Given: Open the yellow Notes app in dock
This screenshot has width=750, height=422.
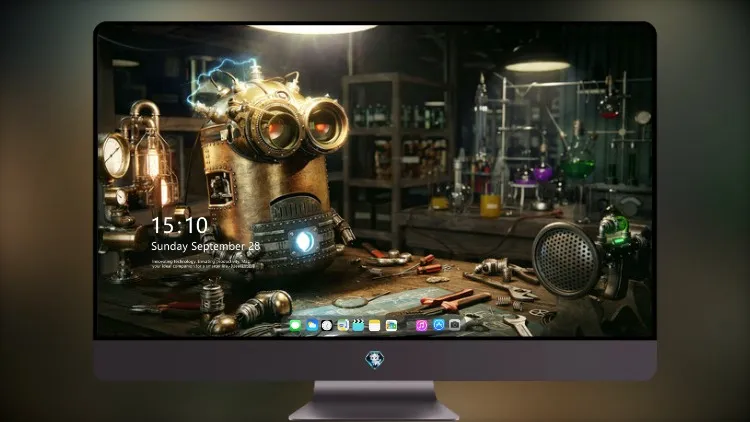Looking at the screenshot, I should (375, 325).
